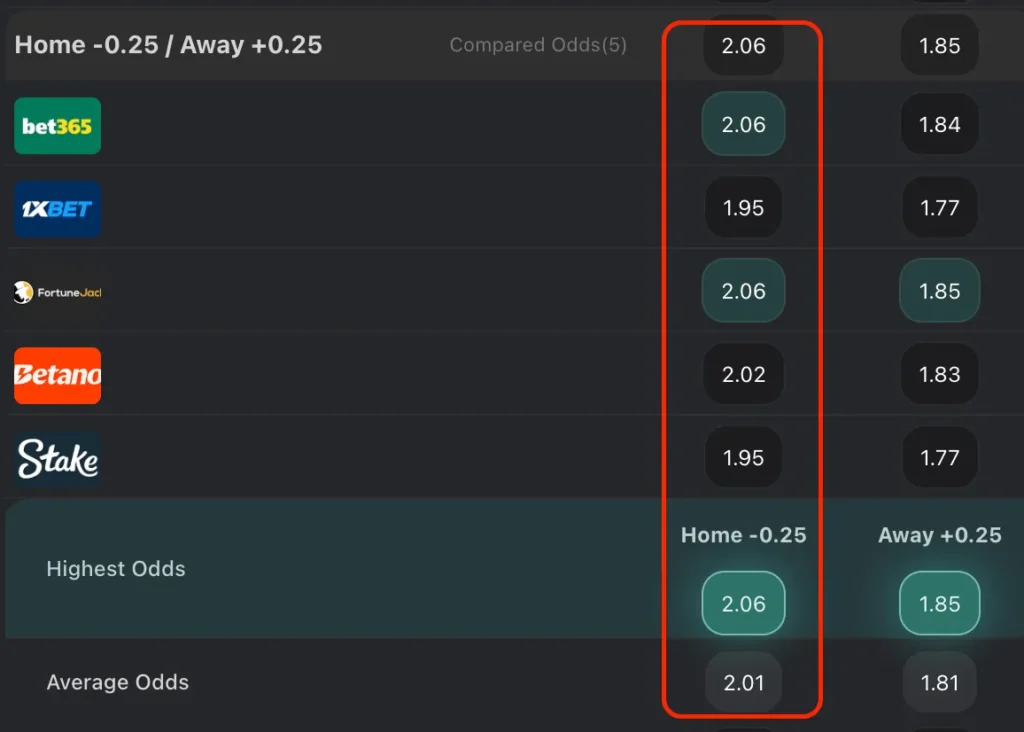Click 1XBET's Away 1.77 odds button

pyautogui.click(x=939, y=208)
